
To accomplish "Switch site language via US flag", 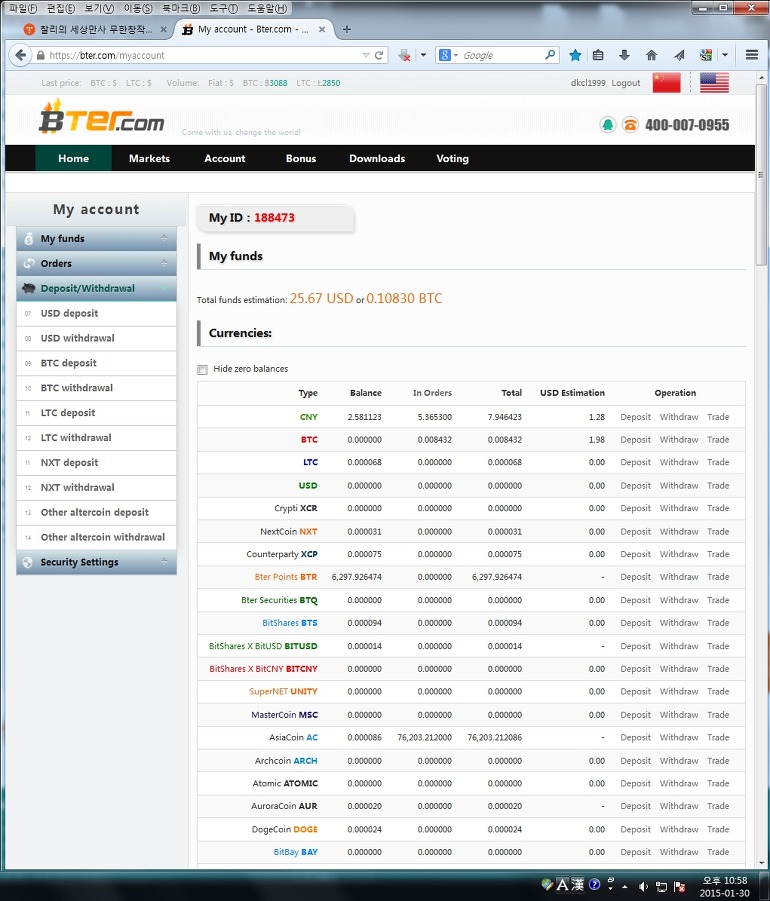I will 714,83.
